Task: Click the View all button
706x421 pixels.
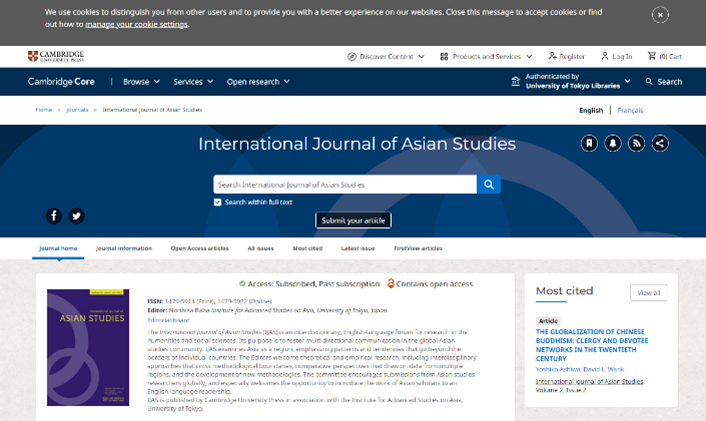Action: [648, 293]
